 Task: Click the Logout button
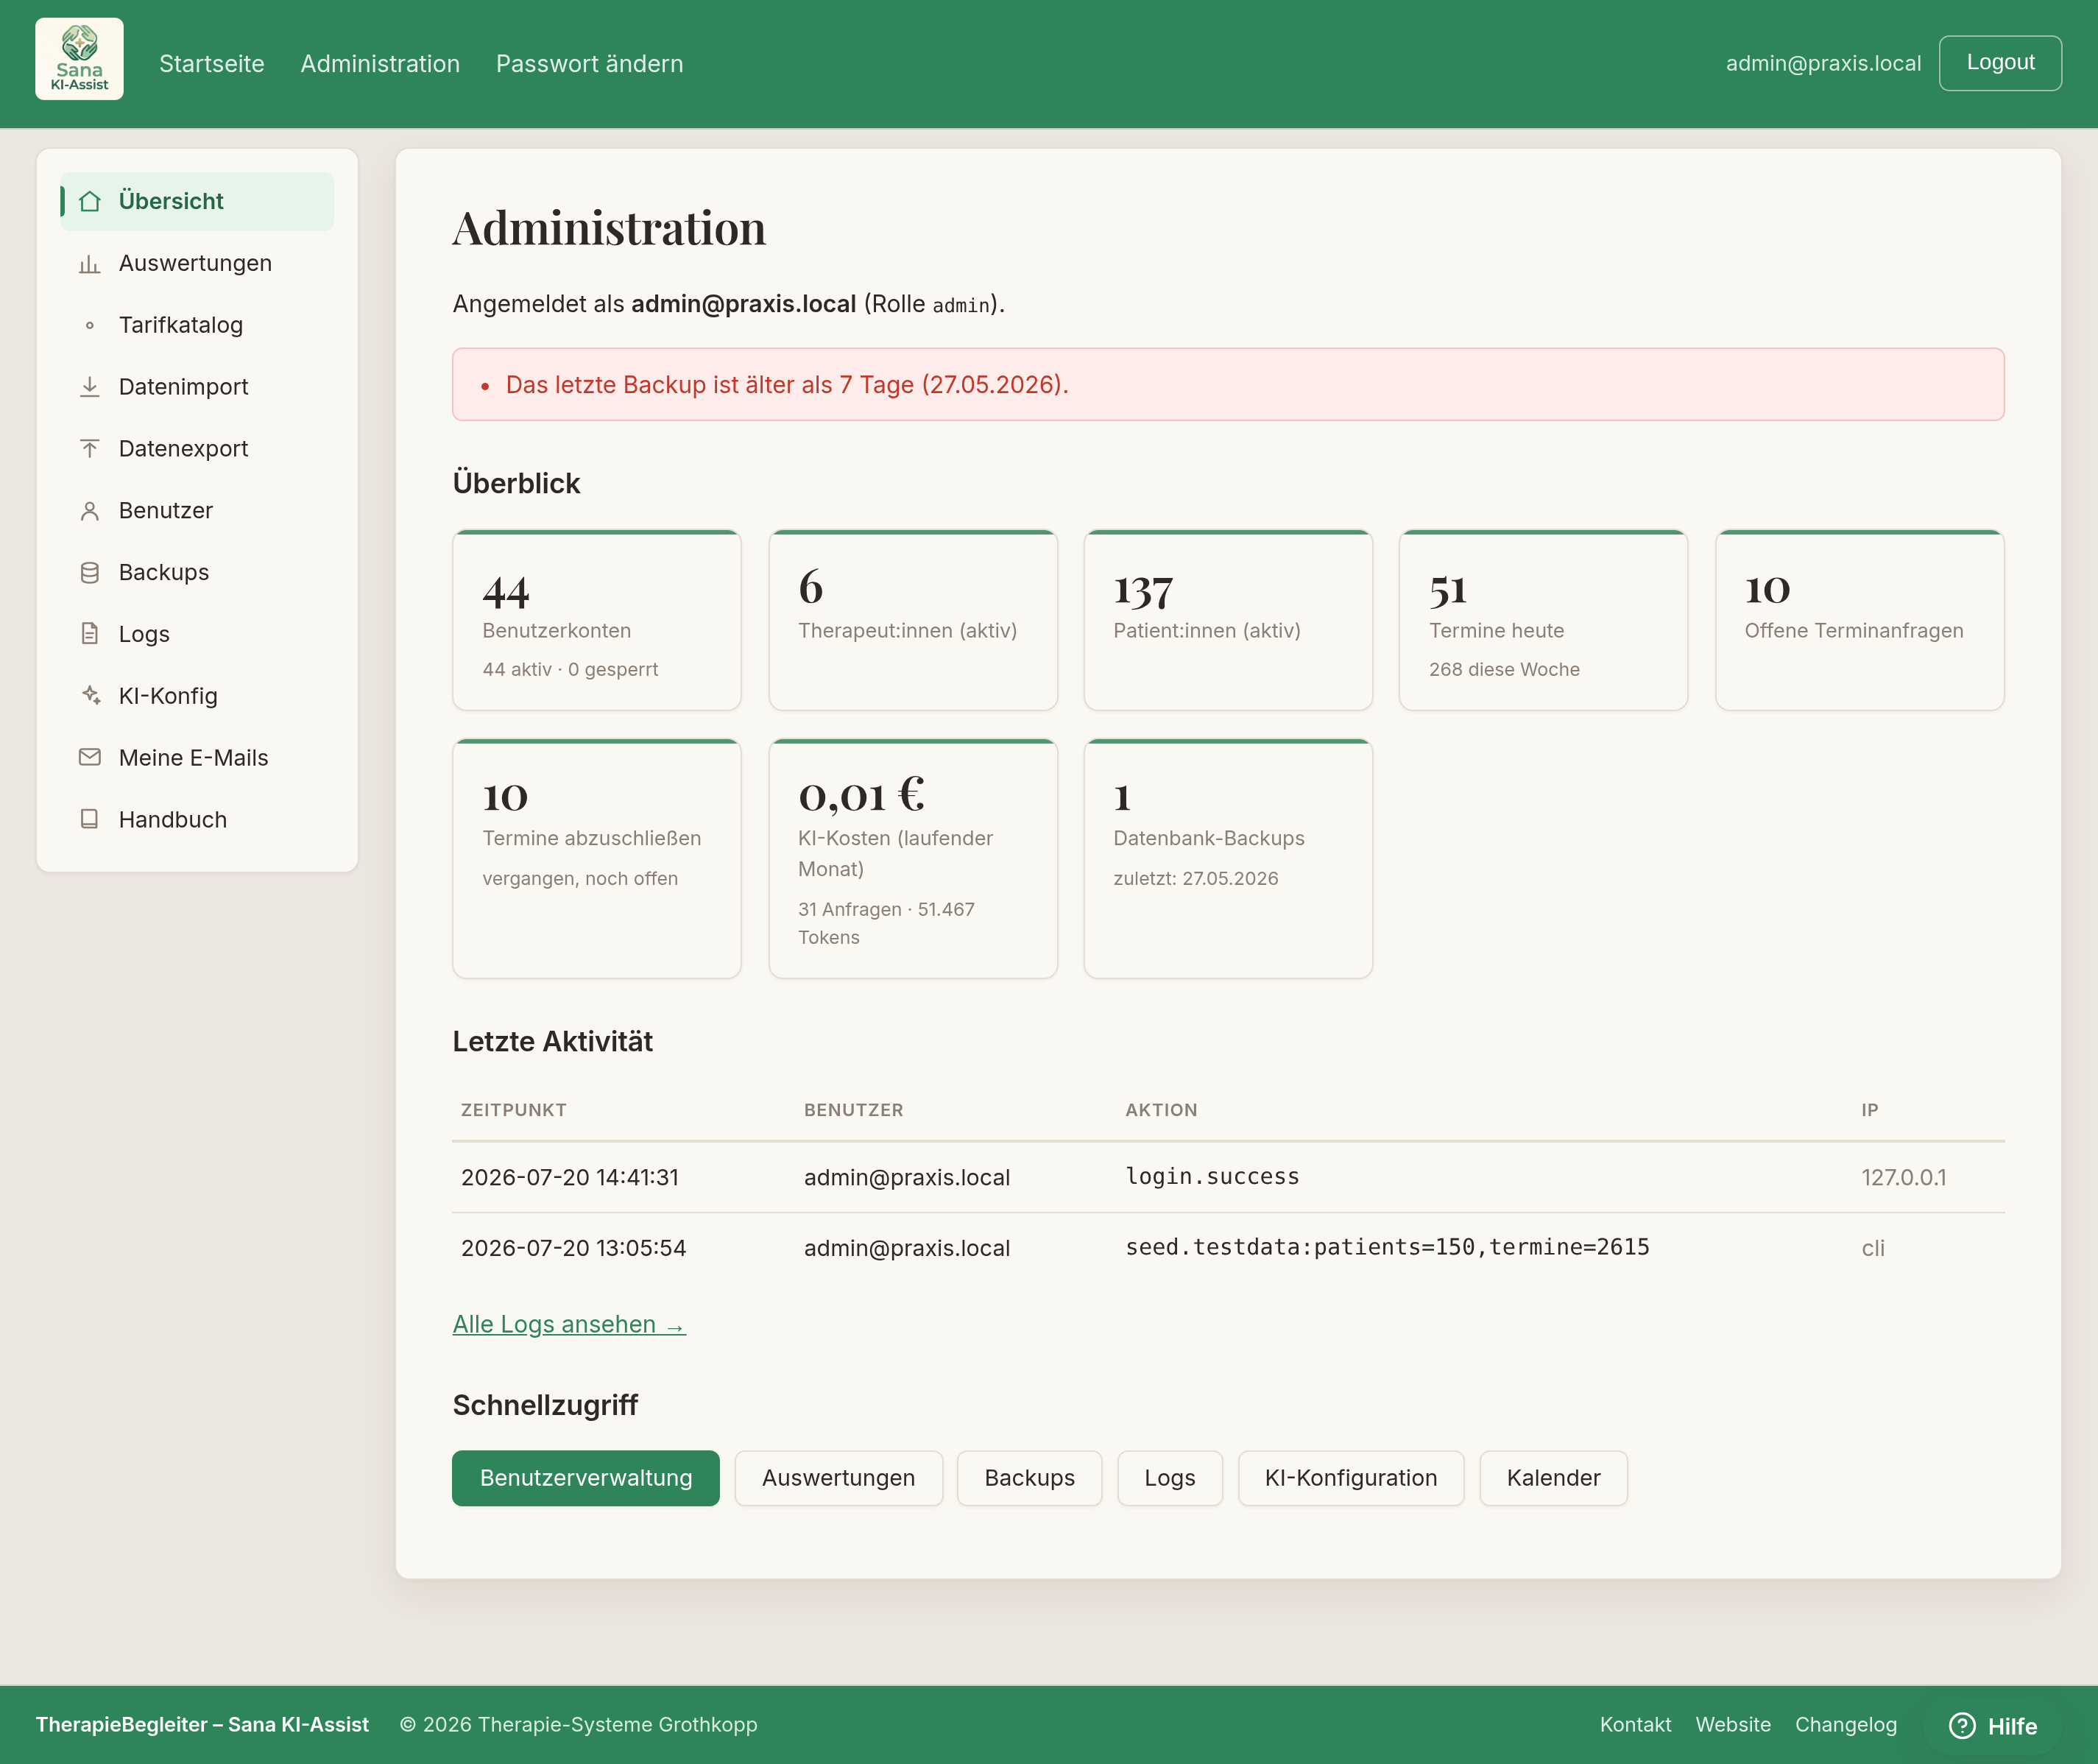tap(2000, 63)
